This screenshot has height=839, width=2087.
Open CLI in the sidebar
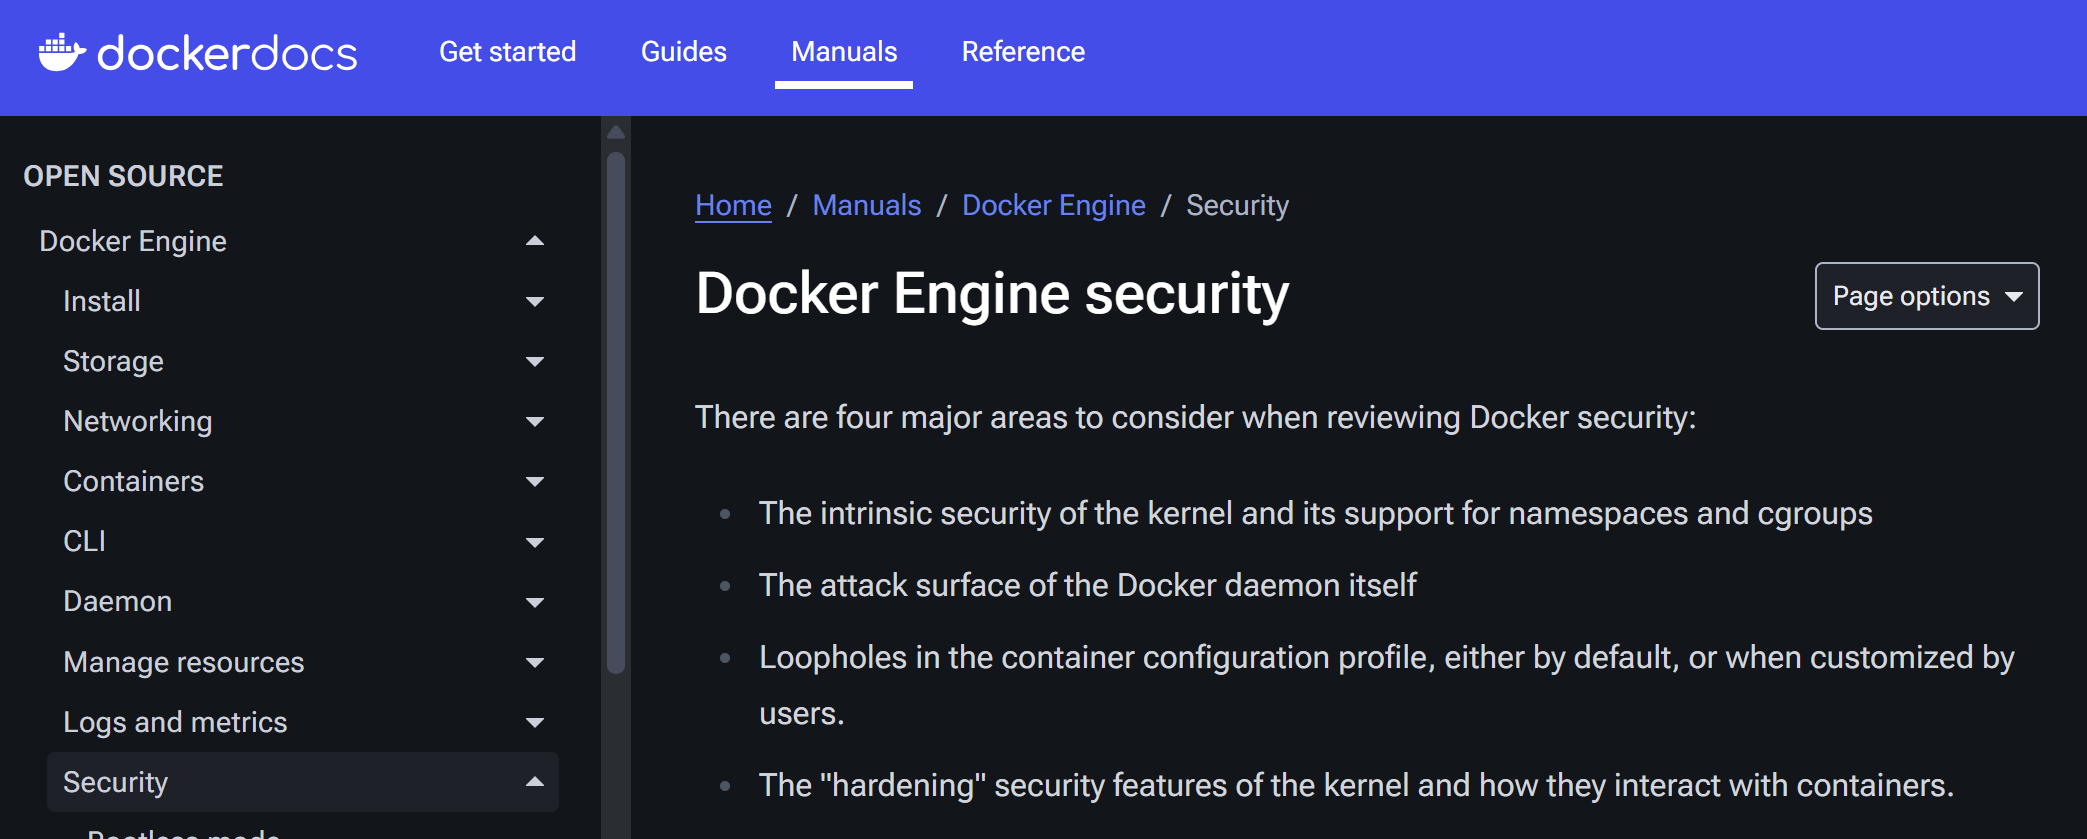(x=84, y=541)
